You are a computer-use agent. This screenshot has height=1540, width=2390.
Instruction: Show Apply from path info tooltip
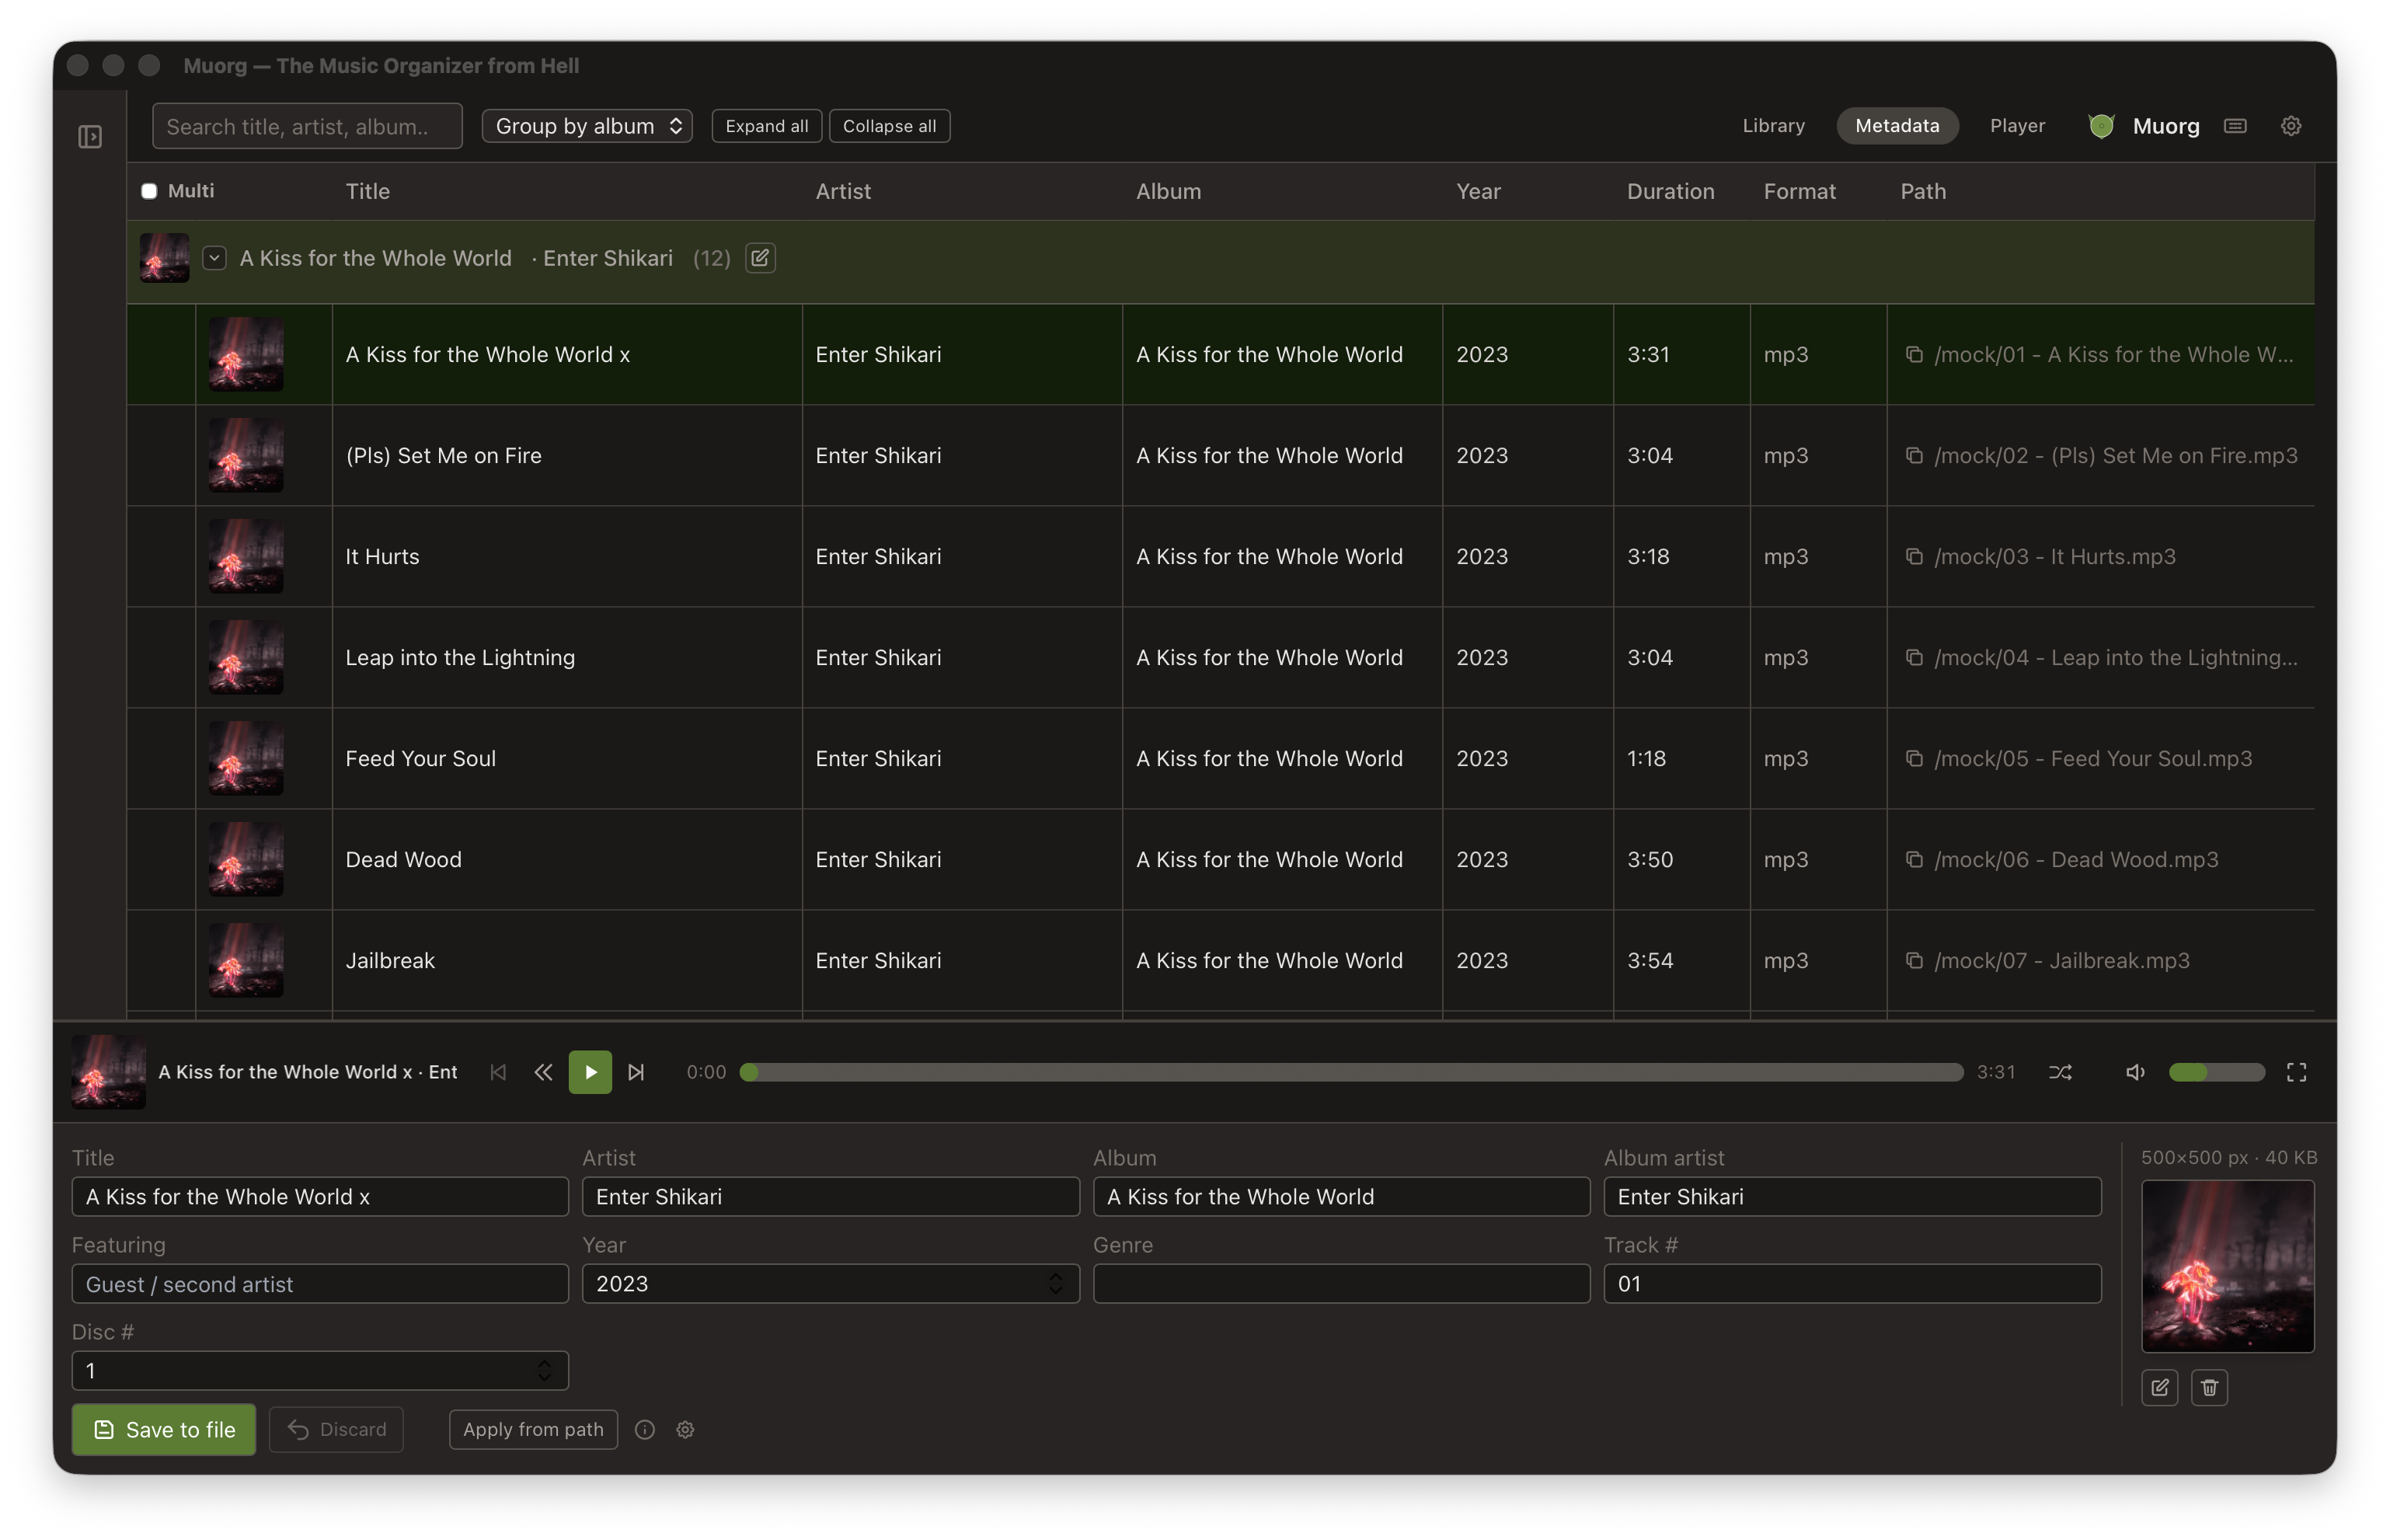click(x=645, y=1429)
